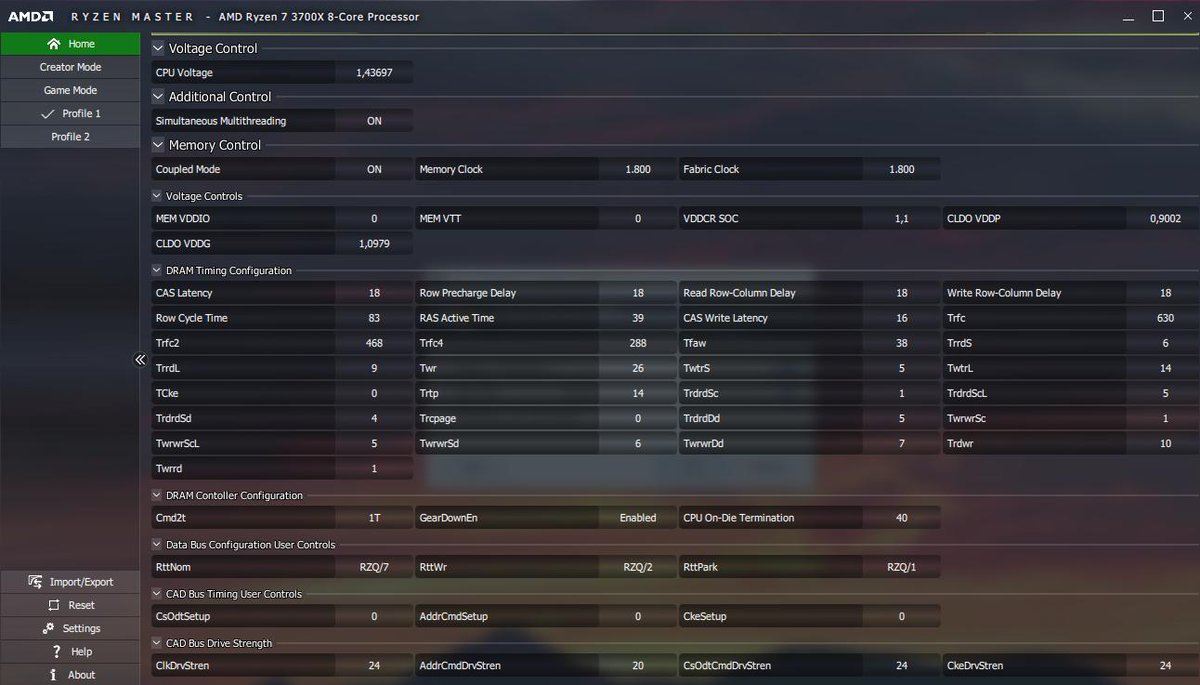Click the Reset button
1200x685 pixels.
coord(70,605)
